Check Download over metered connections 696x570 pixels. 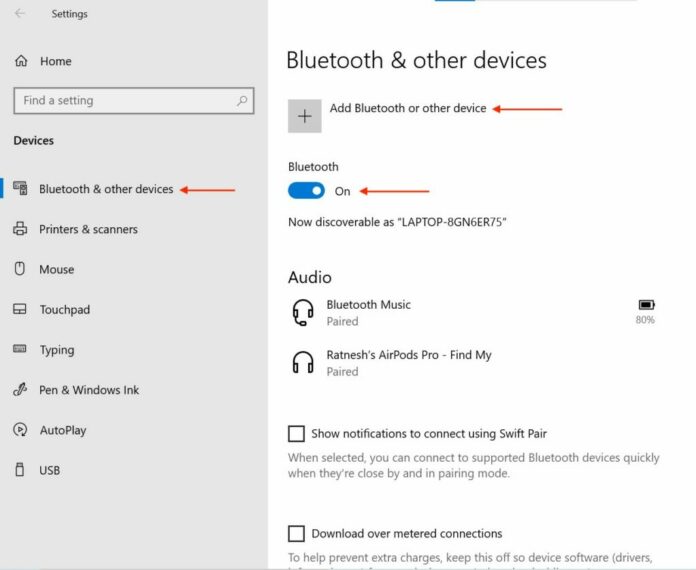[296, 534]
